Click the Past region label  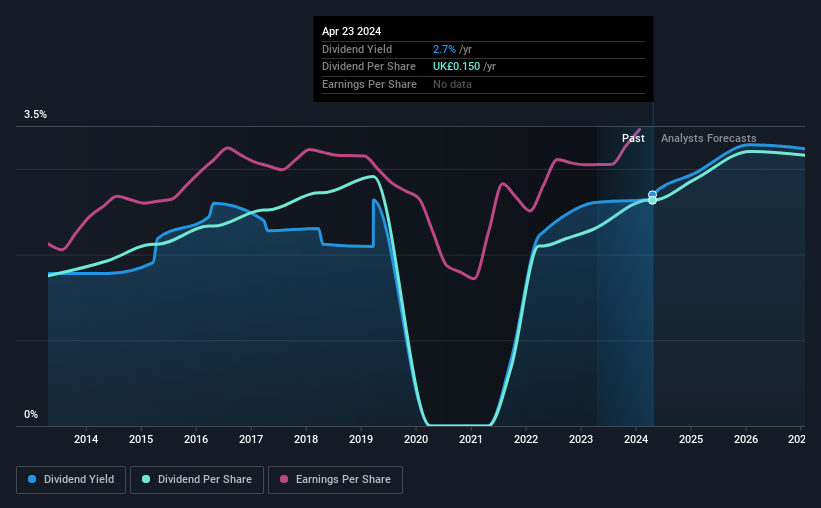(x=633, y=138)
